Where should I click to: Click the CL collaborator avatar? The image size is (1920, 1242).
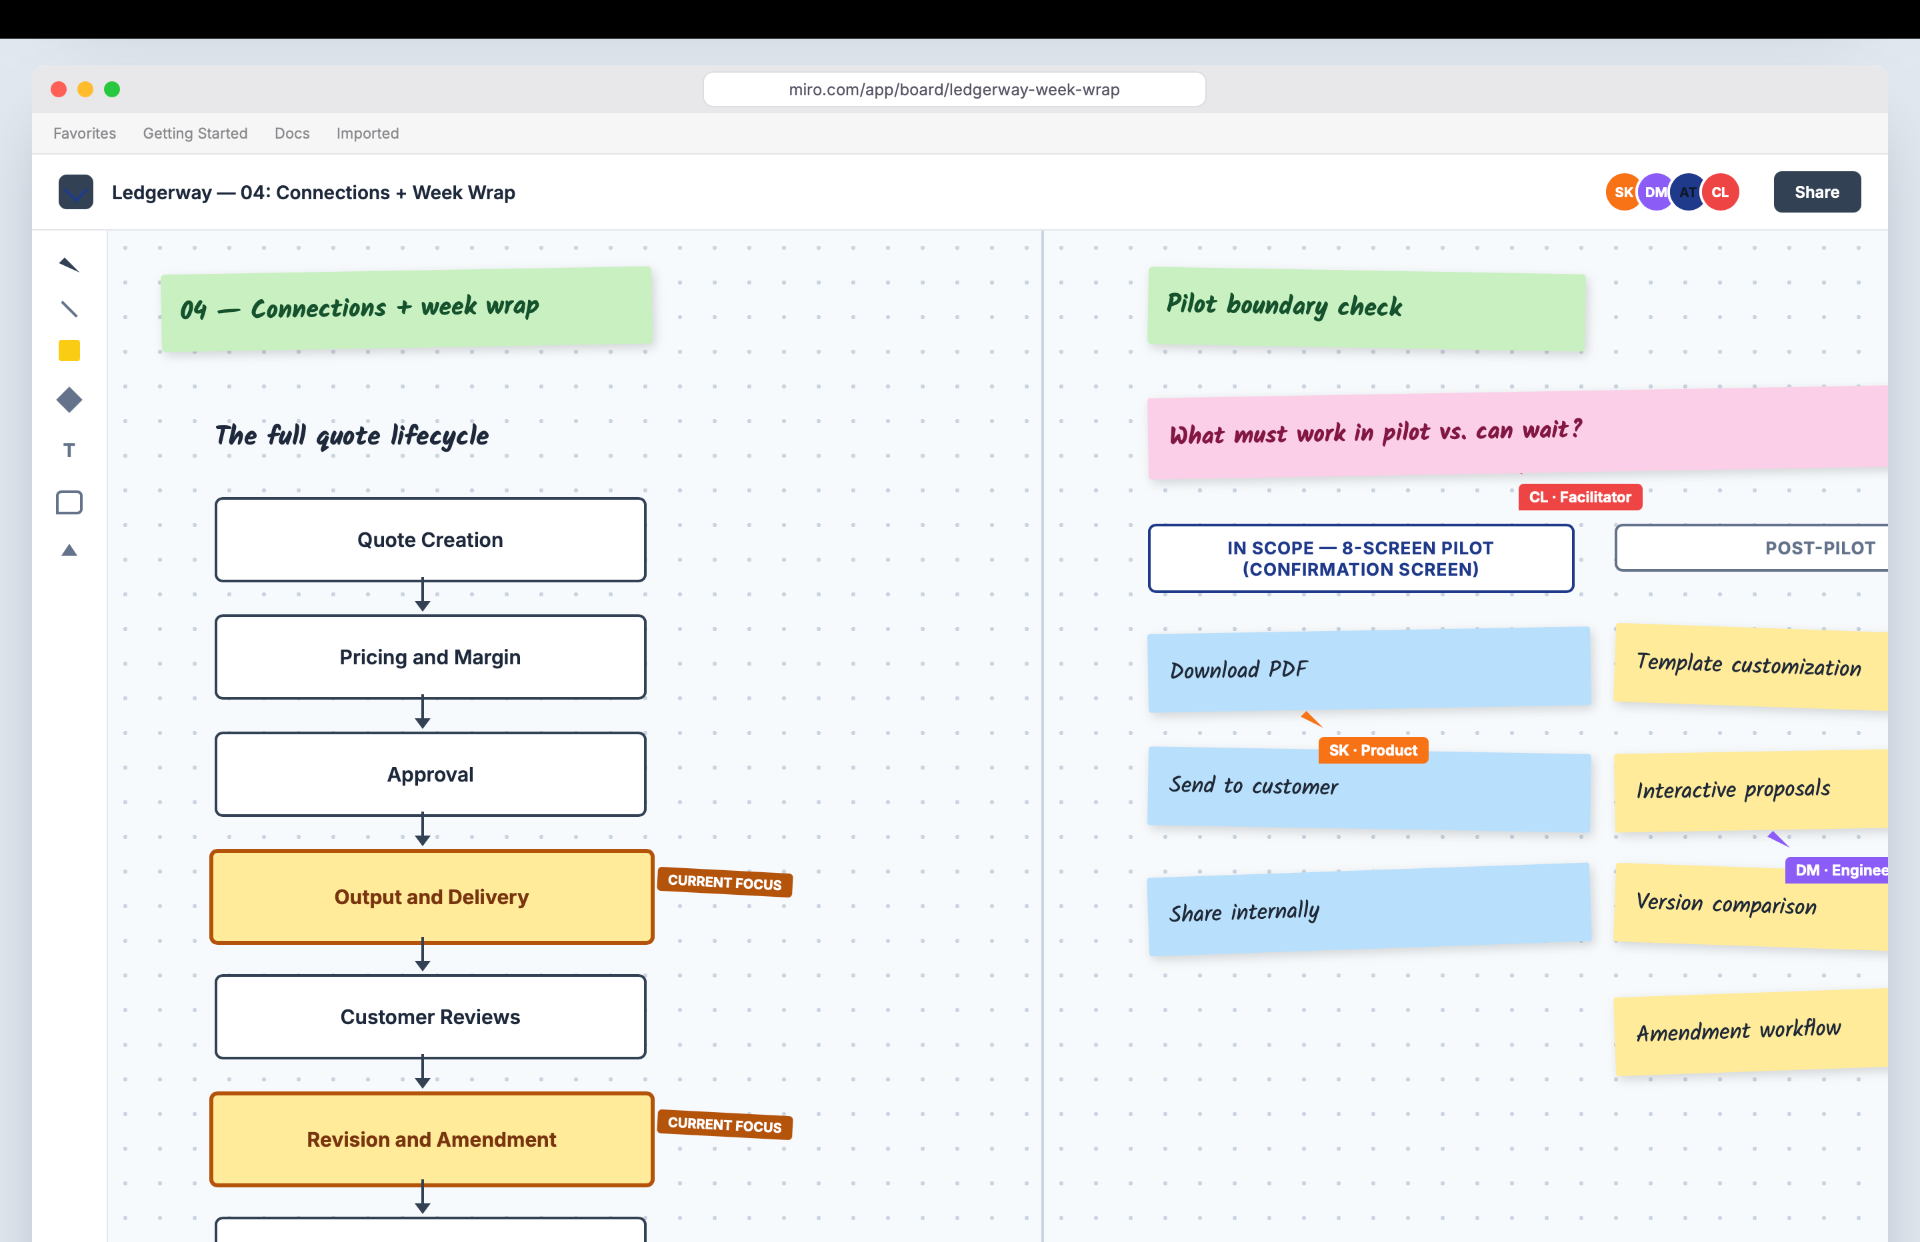1720,192
